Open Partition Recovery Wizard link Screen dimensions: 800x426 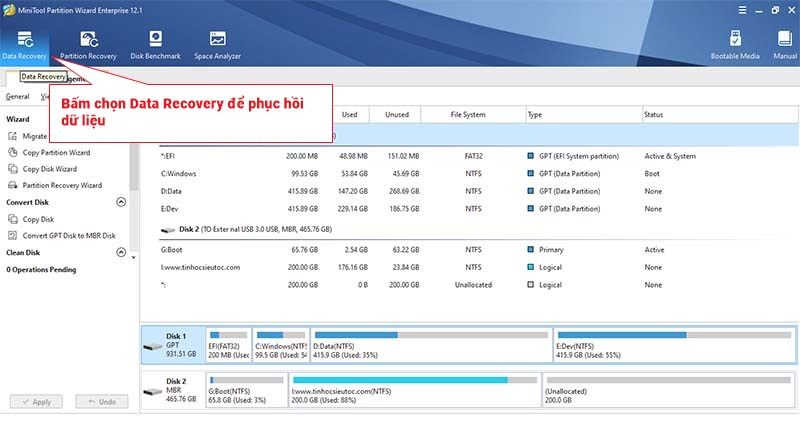[62, 185]
